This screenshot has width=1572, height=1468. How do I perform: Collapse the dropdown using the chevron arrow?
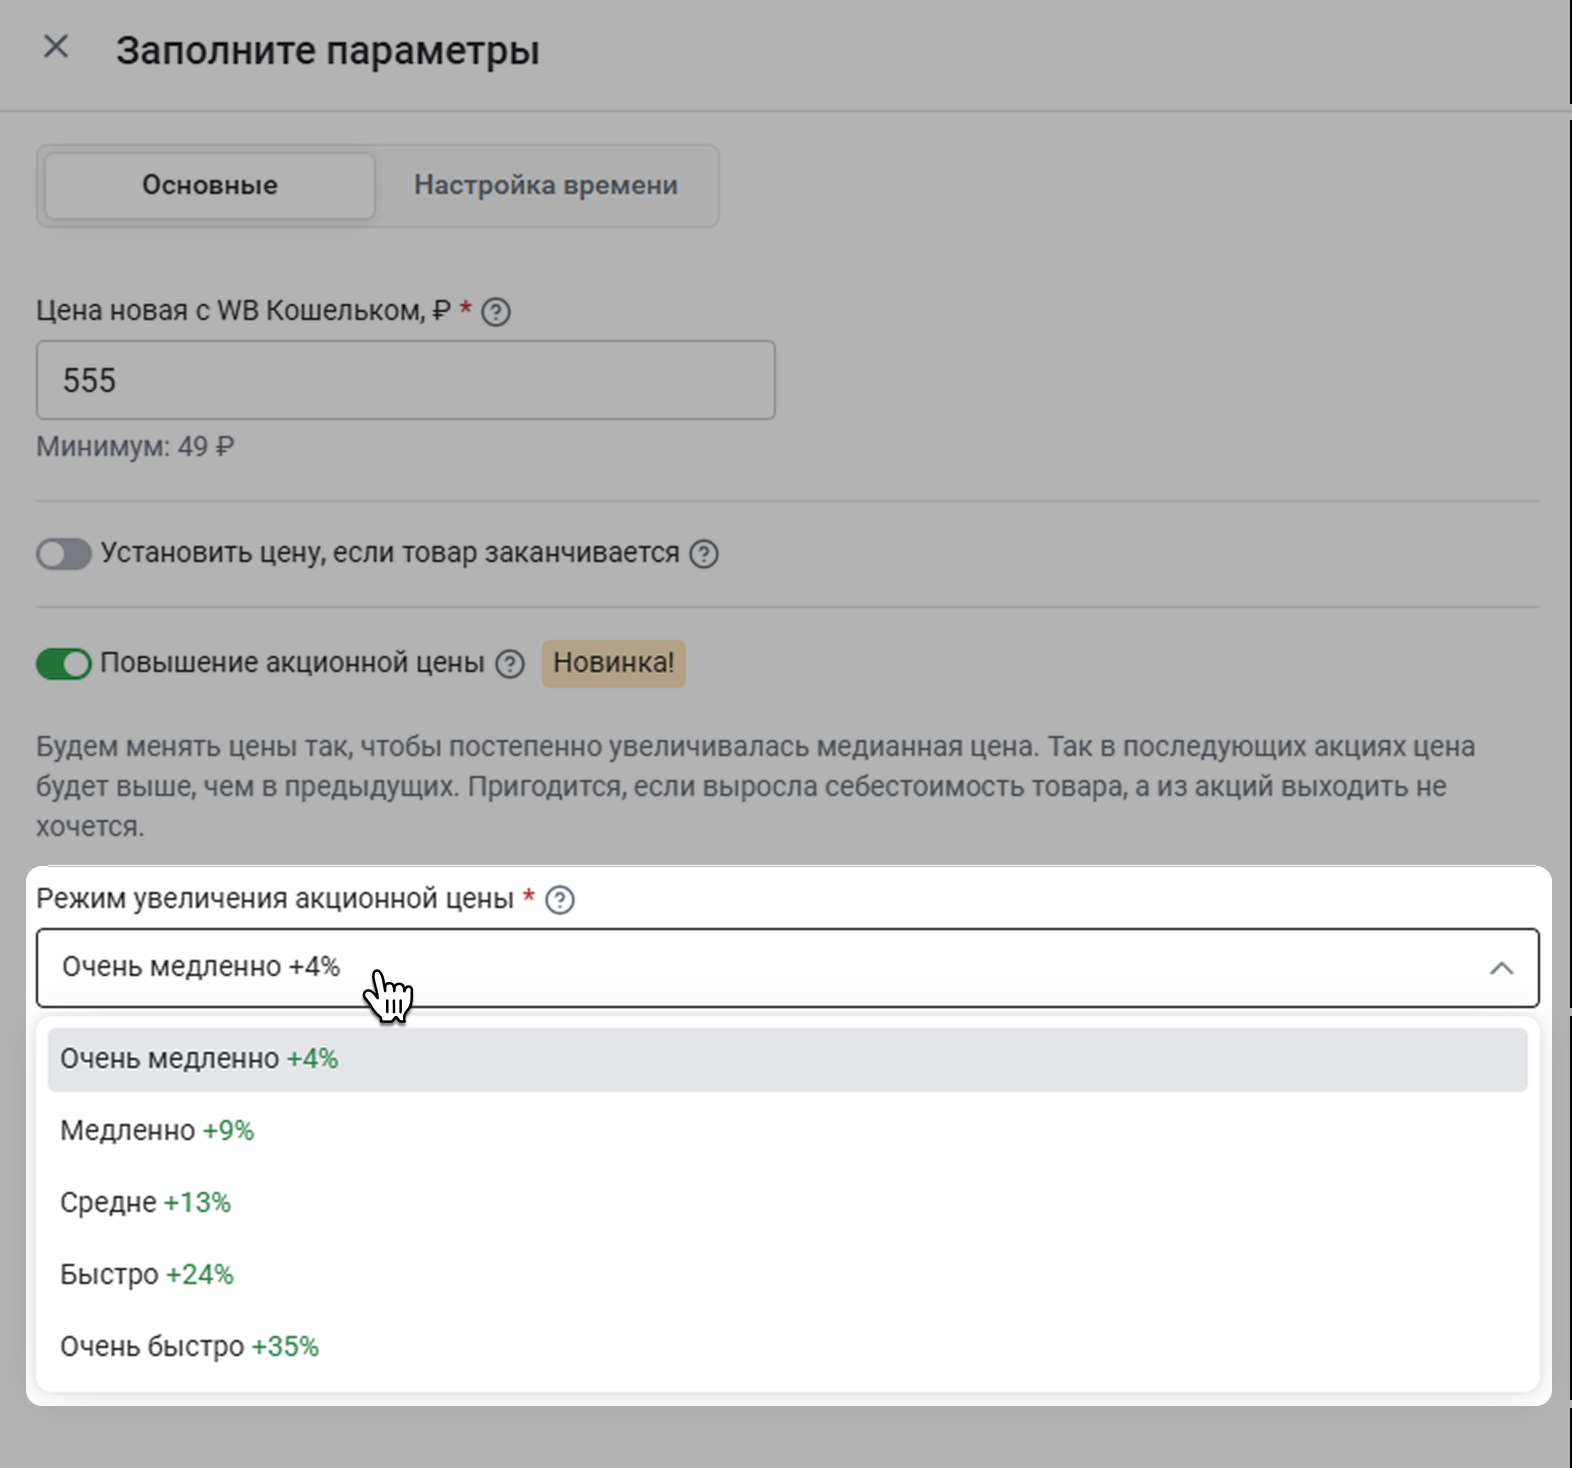click(x=1501, y=968)
